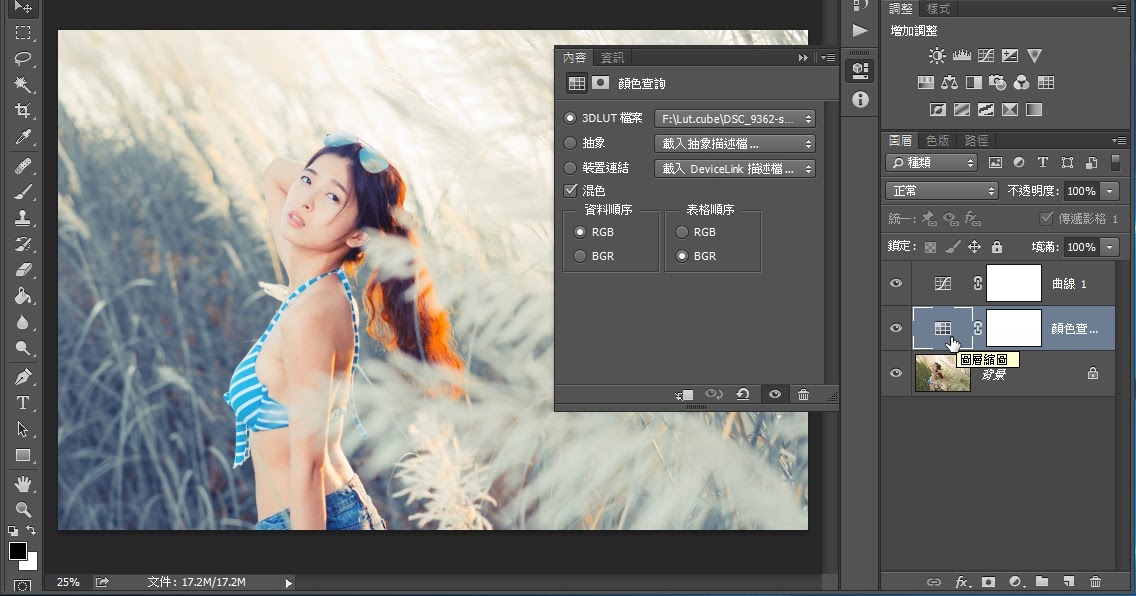
Task: Add a Color Lookup adjustment from panel
Action: point(1046,83)
